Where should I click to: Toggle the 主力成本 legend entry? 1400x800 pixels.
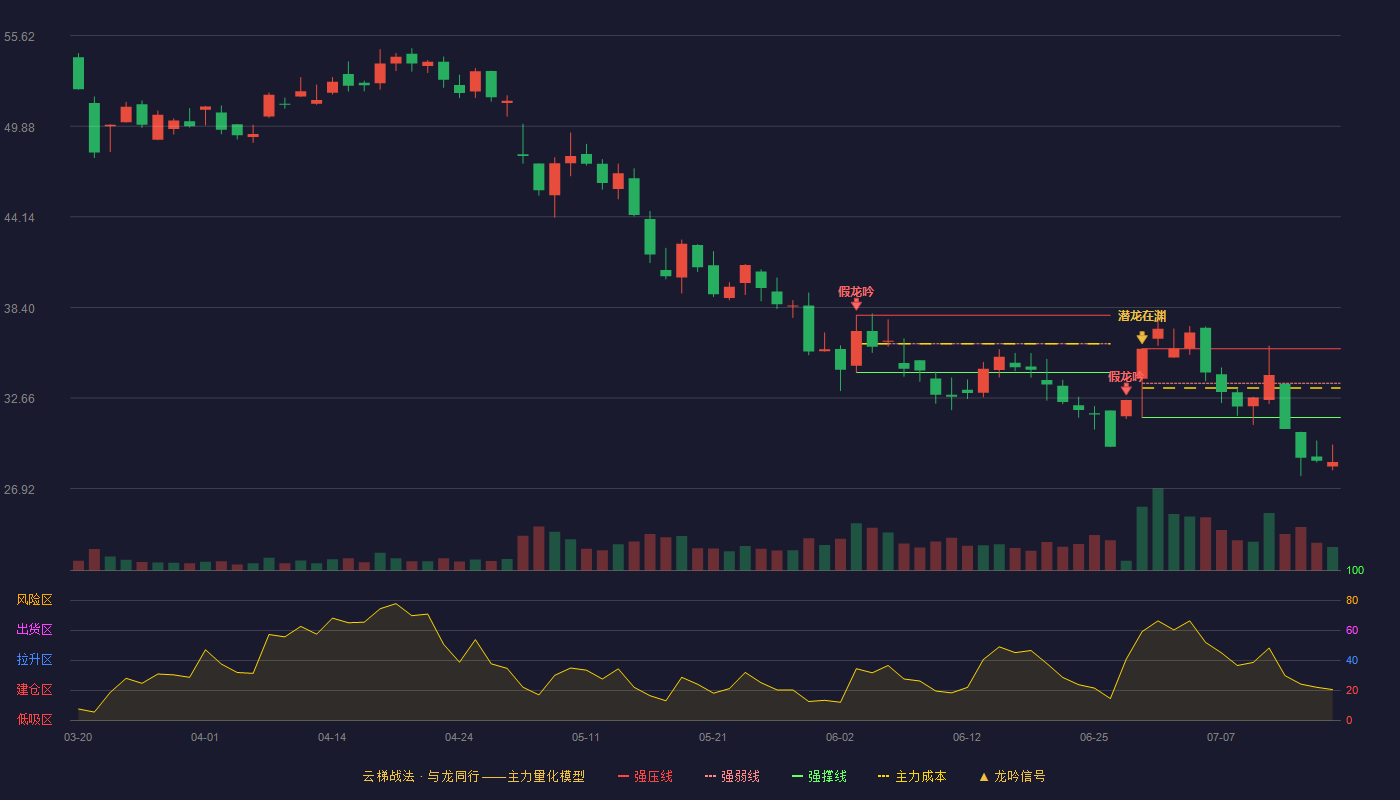coord(912,776)
